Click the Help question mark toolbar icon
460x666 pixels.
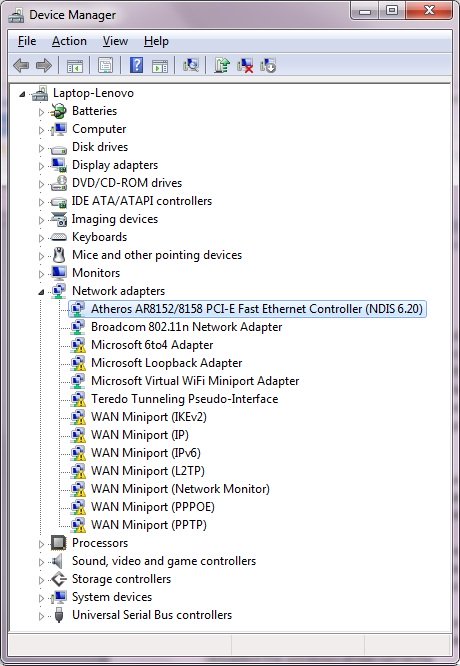[x=136, y=65]
